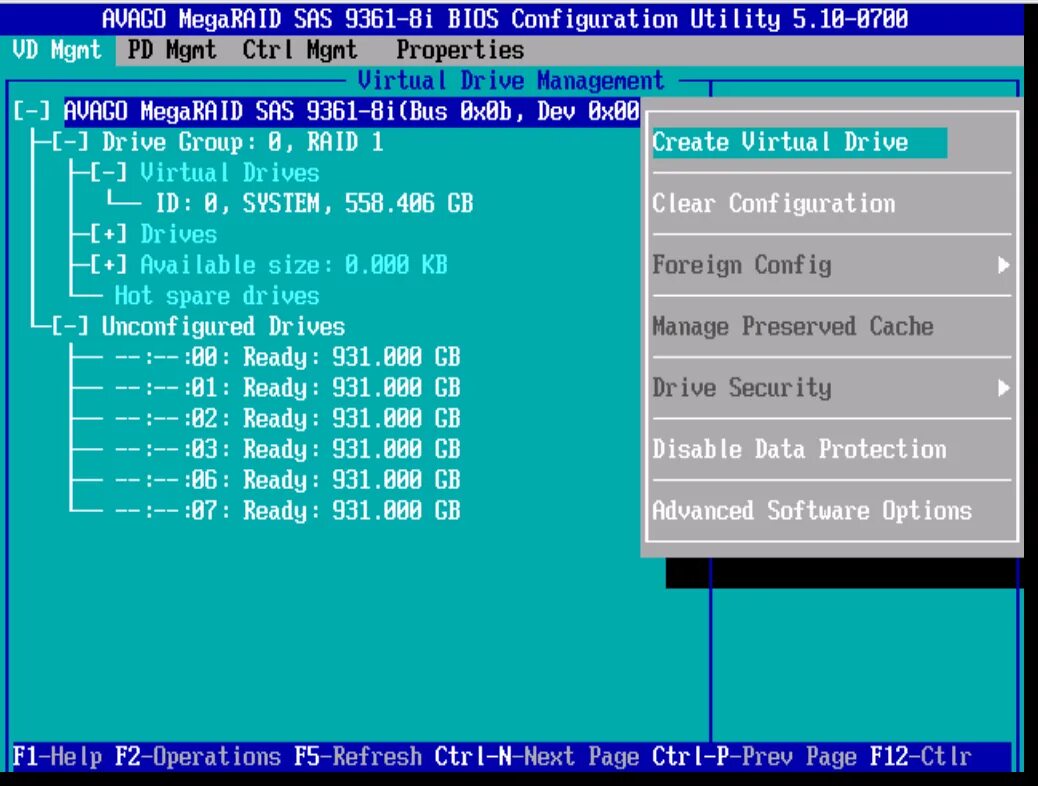Viewport: 1038px width, 786px height.
Task: Click F2-Operations in the bottom bar
Action: [198, 756]
